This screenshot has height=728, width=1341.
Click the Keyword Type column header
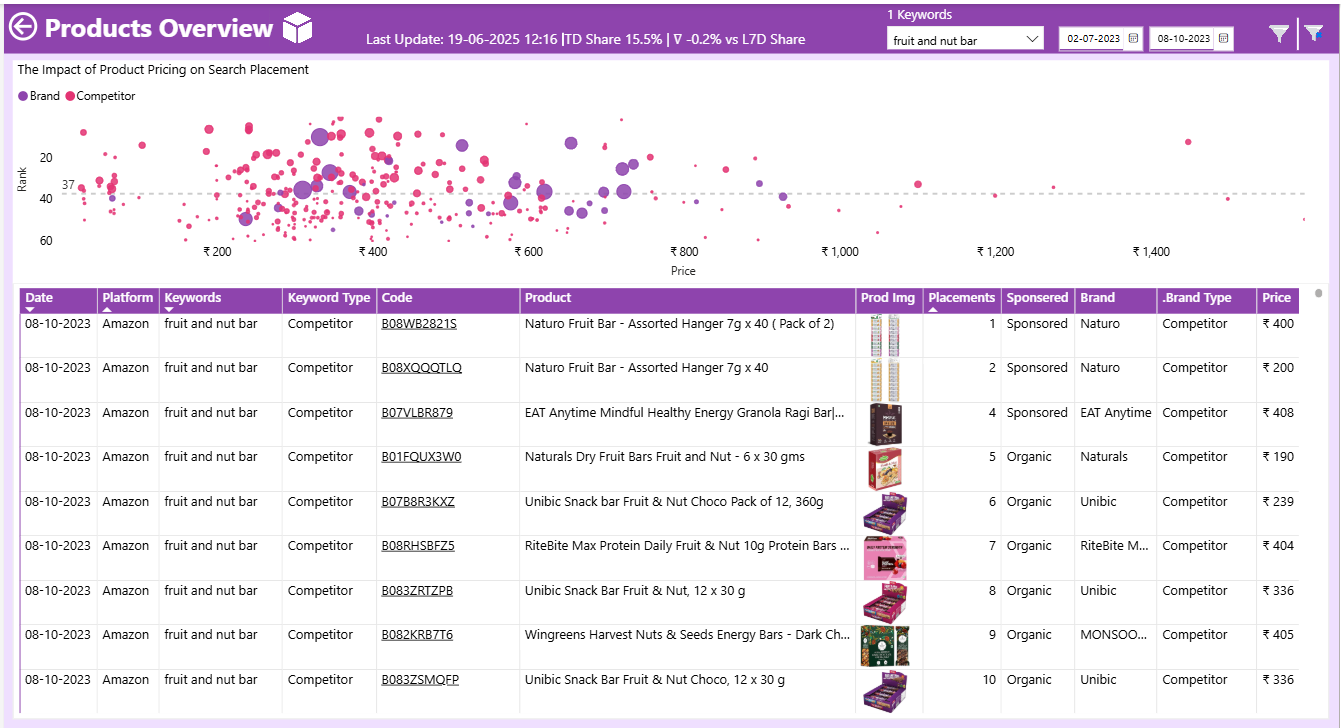pyautogui.click(x=329, y=298)
